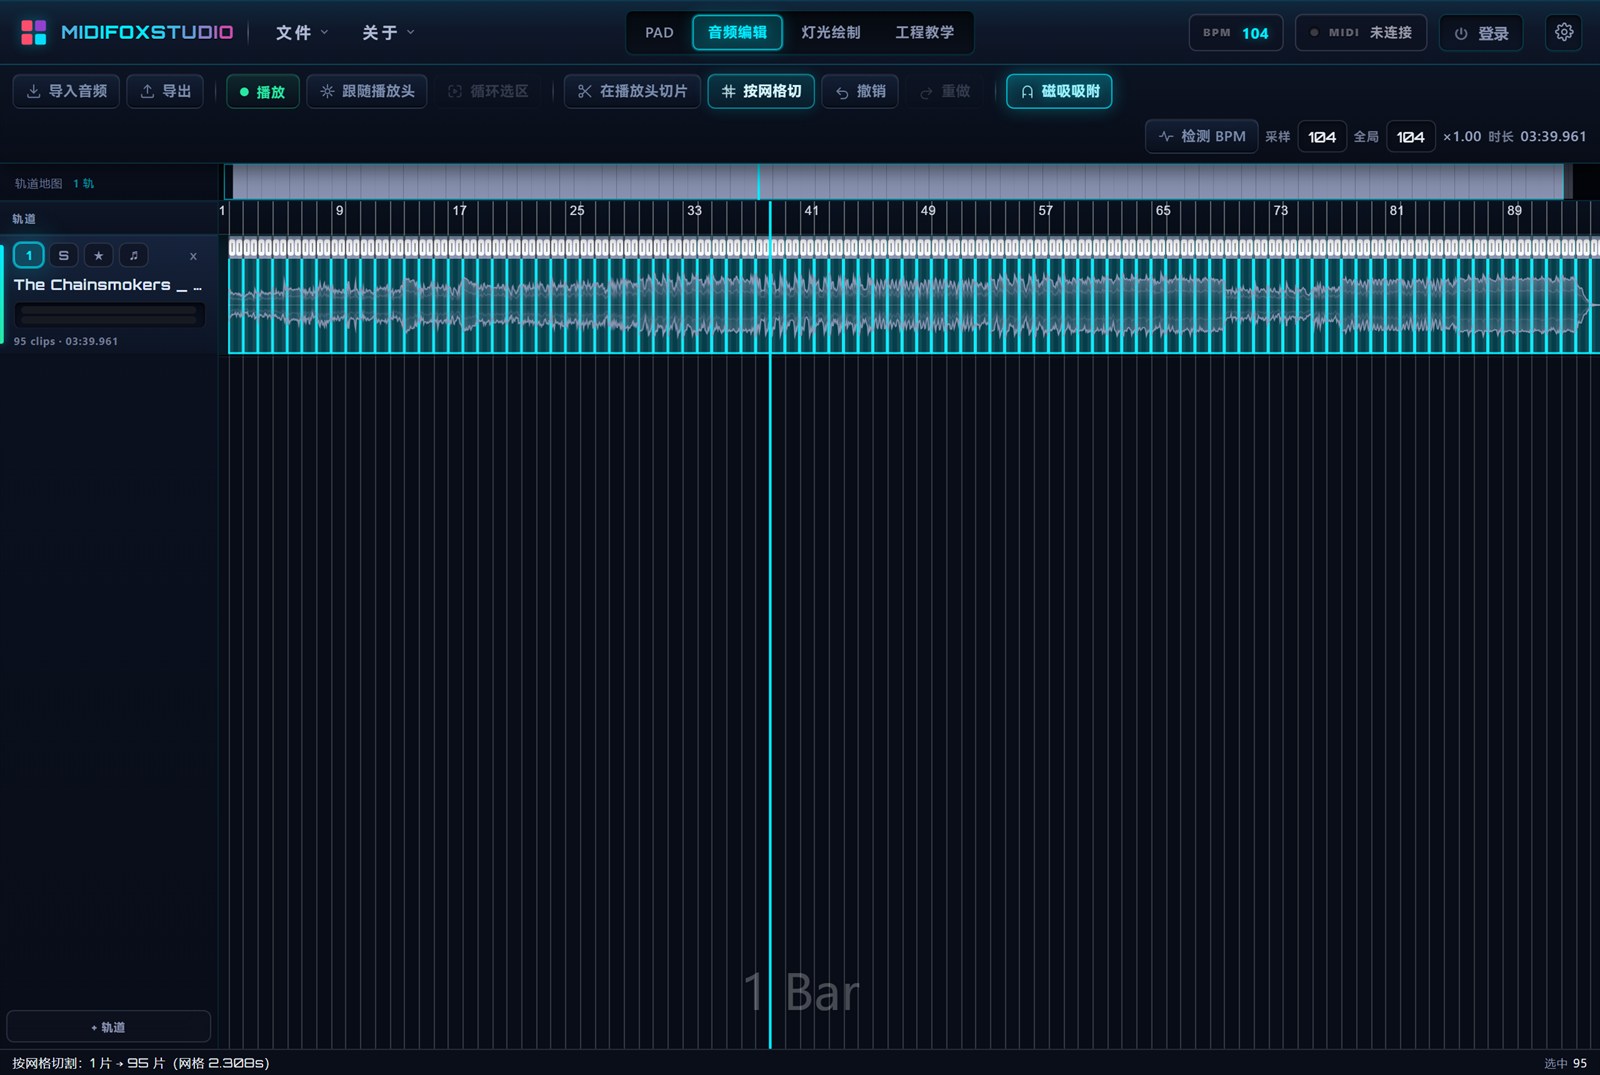1600x1075 pixels.
Task: Switch to the 灯光绘制 tab
Action: pos(831,32)
